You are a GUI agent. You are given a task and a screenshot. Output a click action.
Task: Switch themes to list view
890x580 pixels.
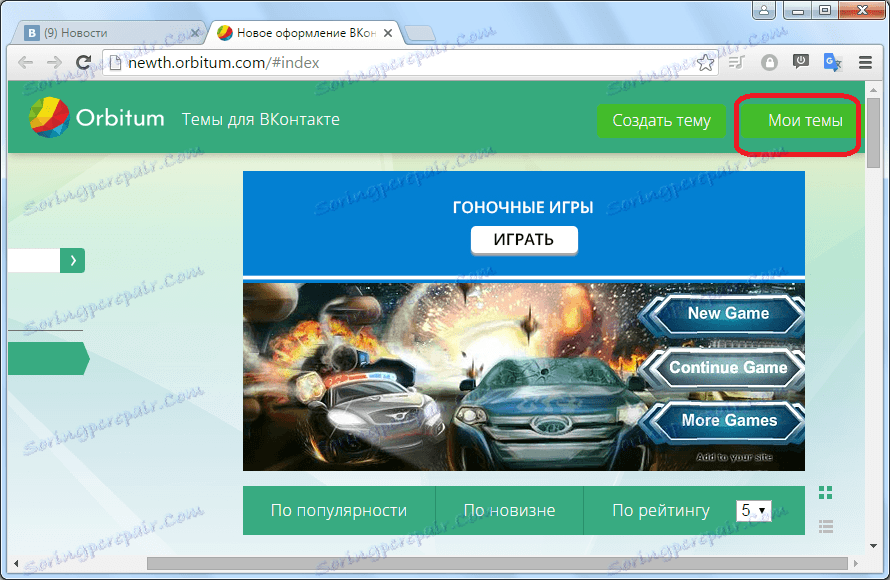[826, 525]
